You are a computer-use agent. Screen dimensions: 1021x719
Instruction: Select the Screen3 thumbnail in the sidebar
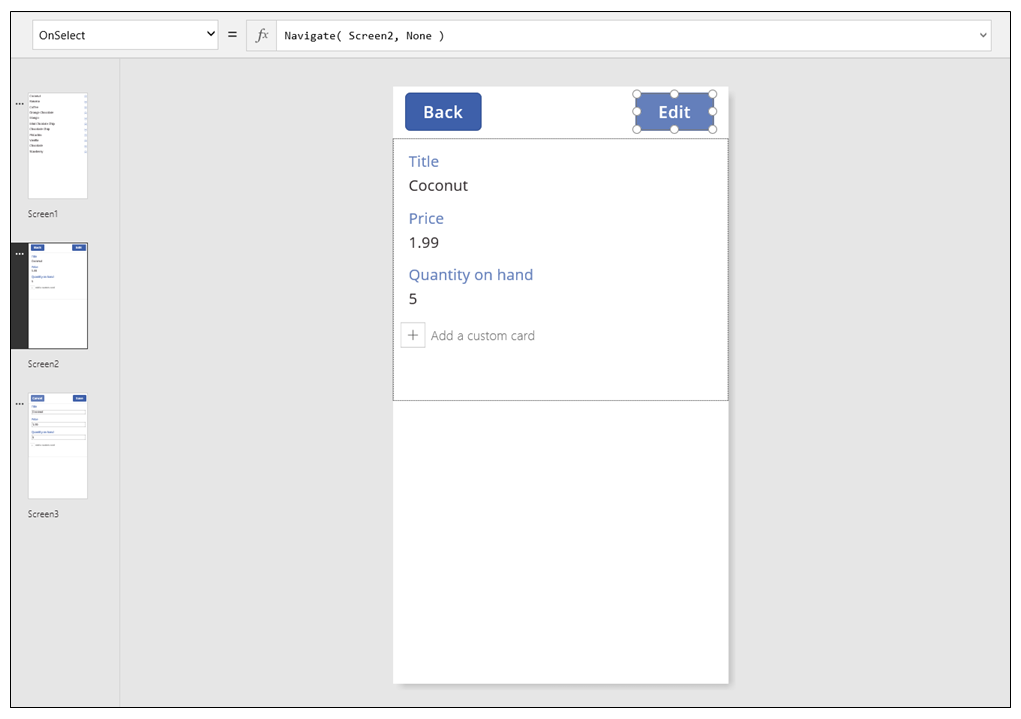pos(57,445)
